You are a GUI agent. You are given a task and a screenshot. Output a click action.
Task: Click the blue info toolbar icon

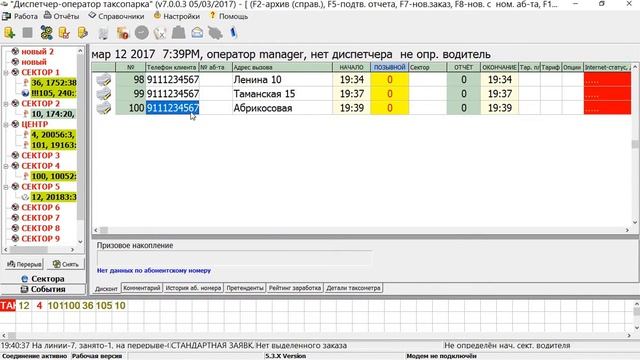tap(233, 33)
